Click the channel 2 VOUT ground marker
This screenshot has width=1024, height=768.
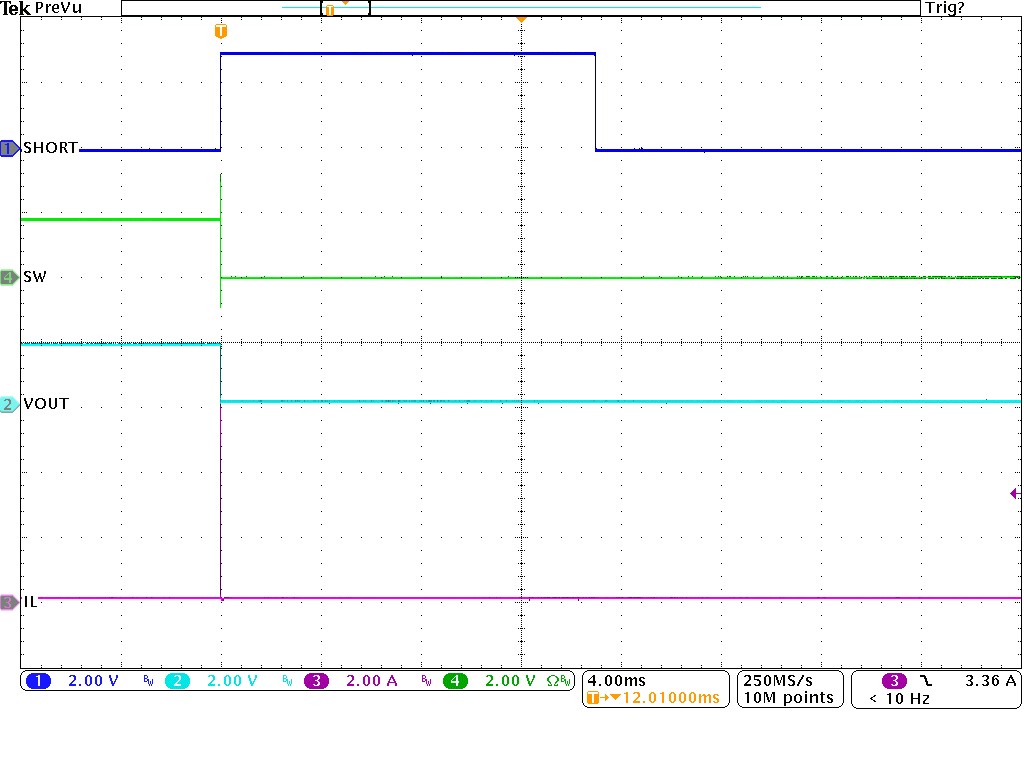pyautogui.click(x=9, y=404)
